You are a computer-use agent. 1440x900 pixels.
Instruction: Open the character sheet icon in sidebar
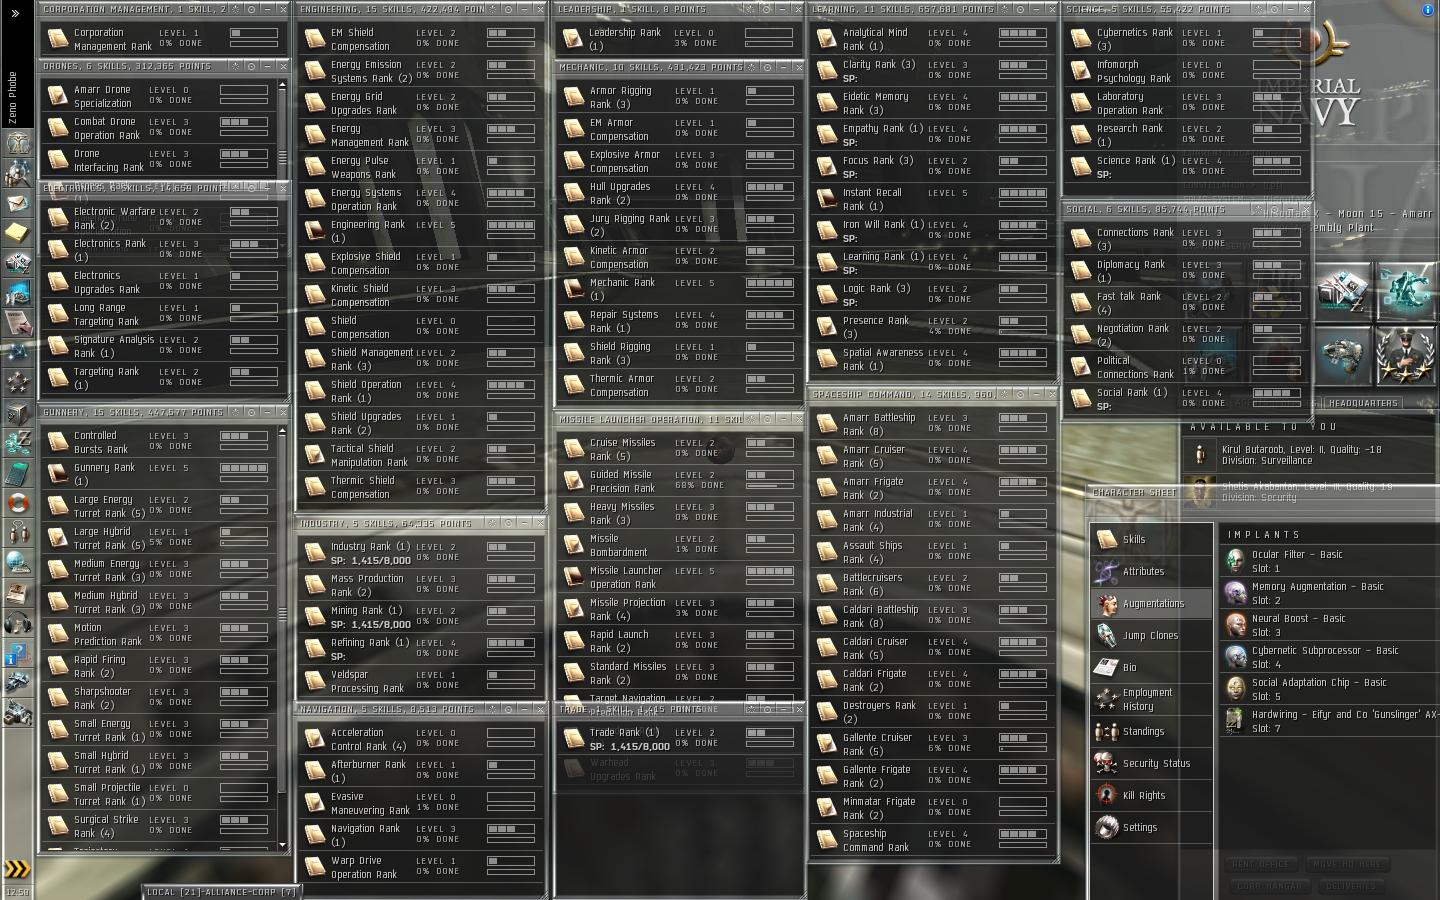click(17, 143)
